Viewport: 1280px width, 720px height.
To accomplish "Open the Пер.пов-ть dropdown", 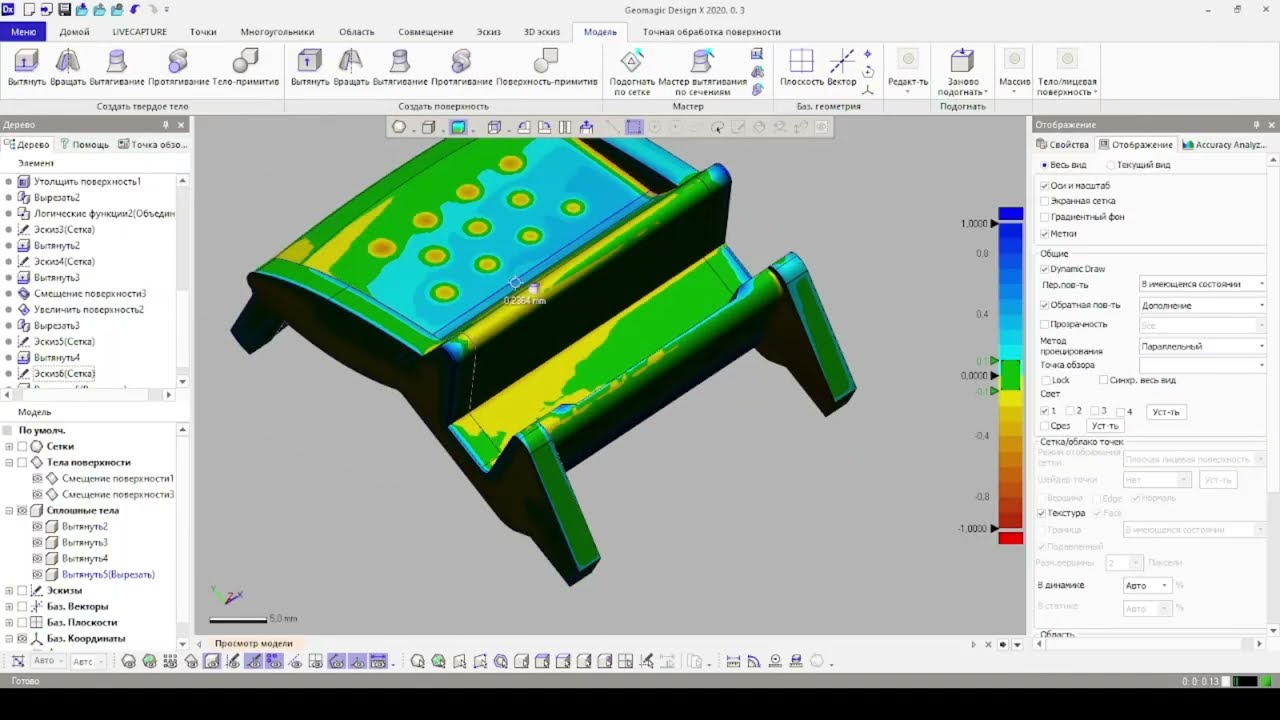I will [x=1203, y=284].
